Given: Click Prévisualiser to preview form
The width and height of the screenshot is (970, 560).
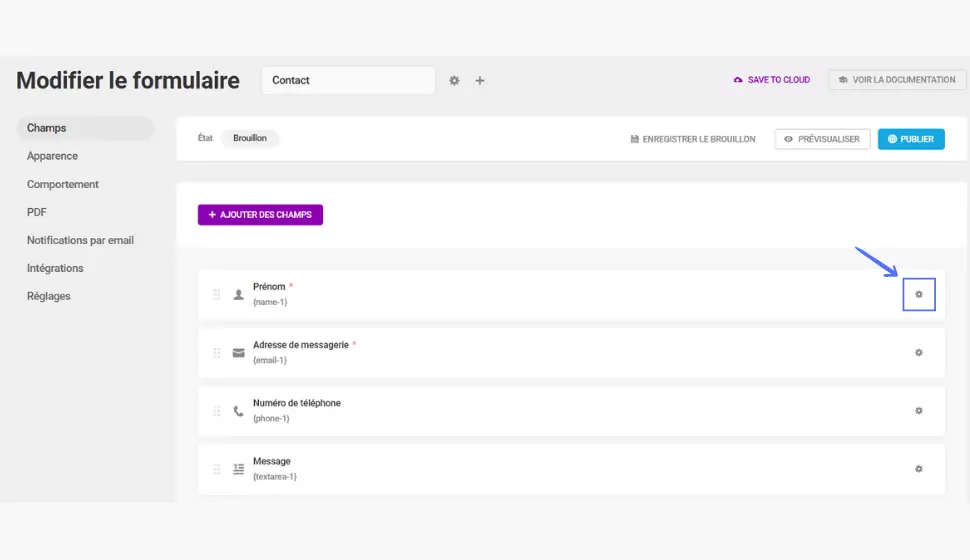Looking at the screenshot, I should click(822, 139).
